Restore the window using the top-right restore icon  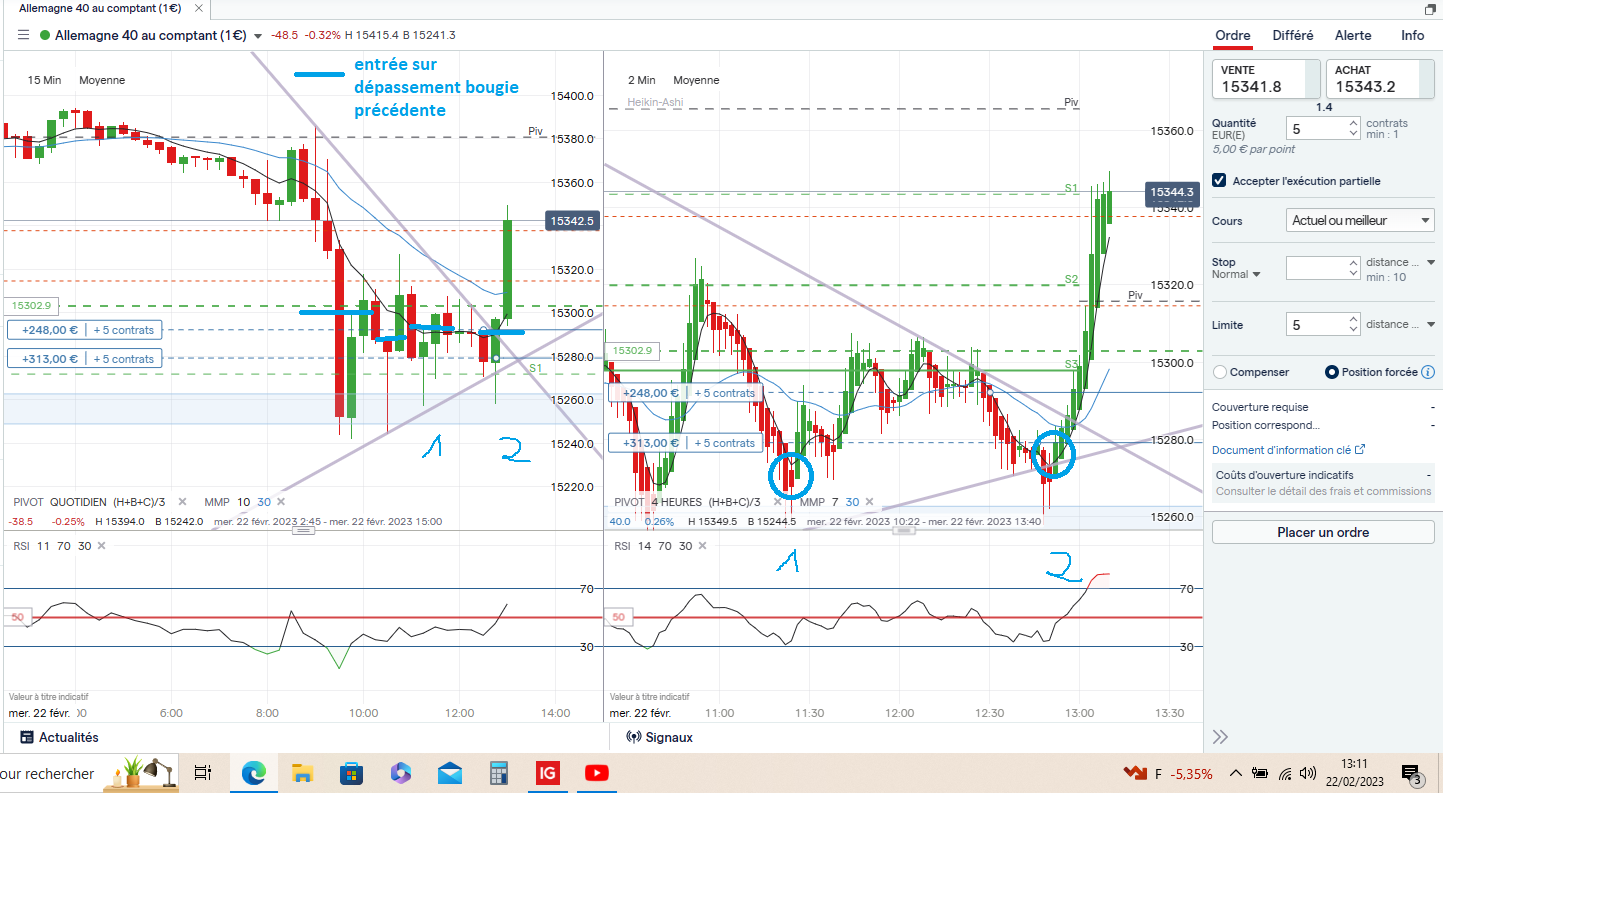pyautogui.click(x=1430, y=9)
